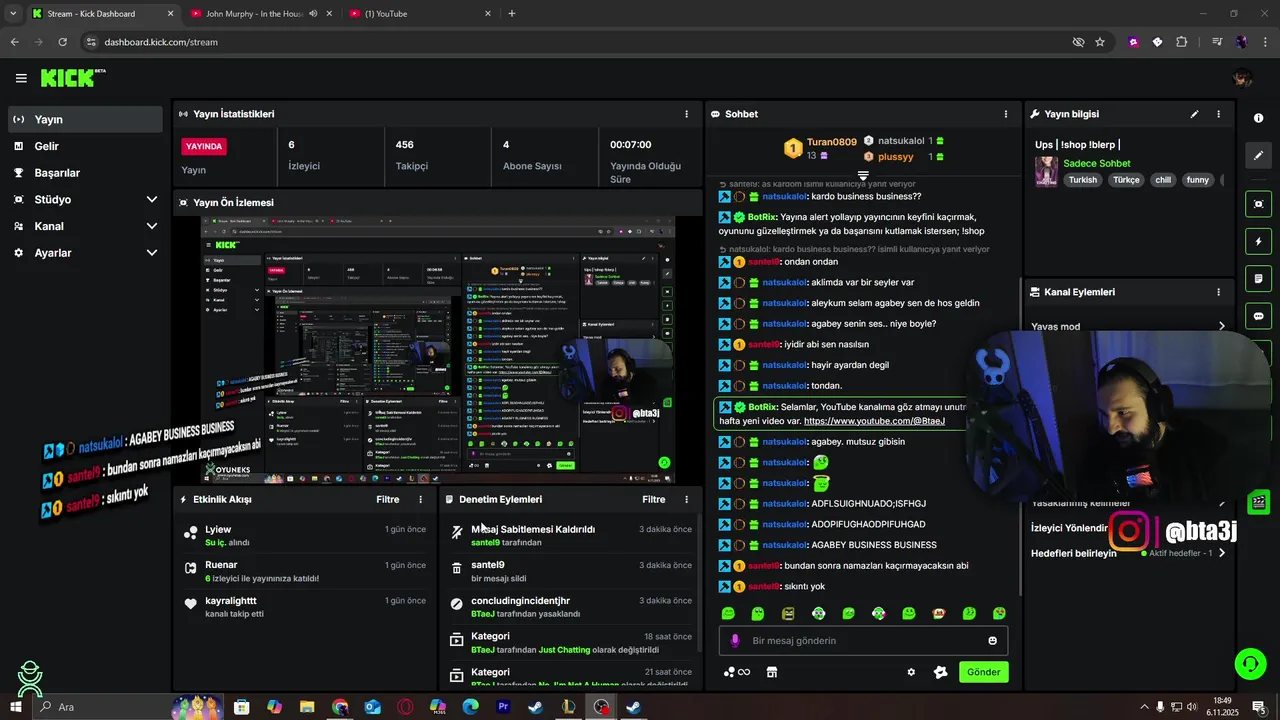Click the chat bubble icon in the right rail

tap(1258, 316)
